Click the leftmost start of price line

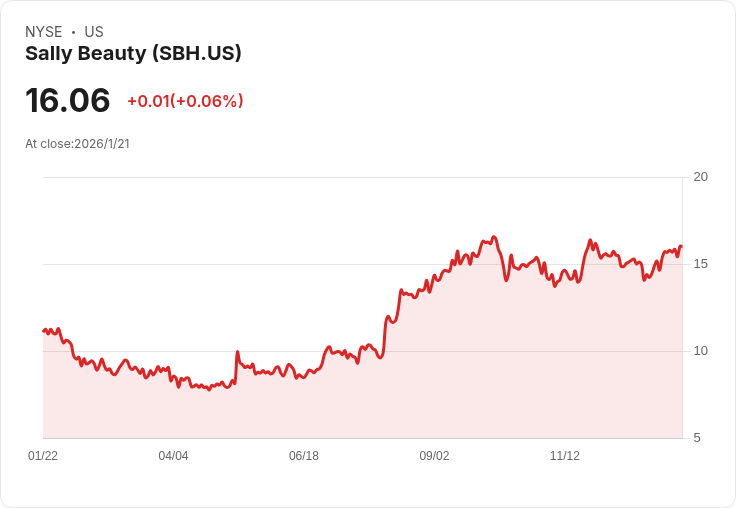44,330
